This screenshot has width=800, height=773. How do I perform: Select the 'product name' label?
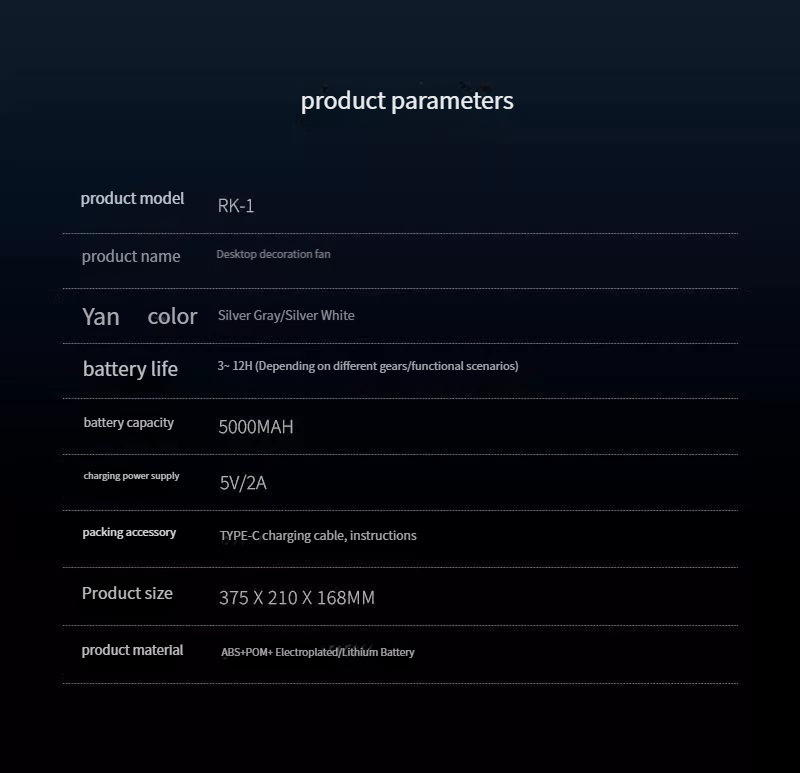pyautogui.click(x=131, y=256)
